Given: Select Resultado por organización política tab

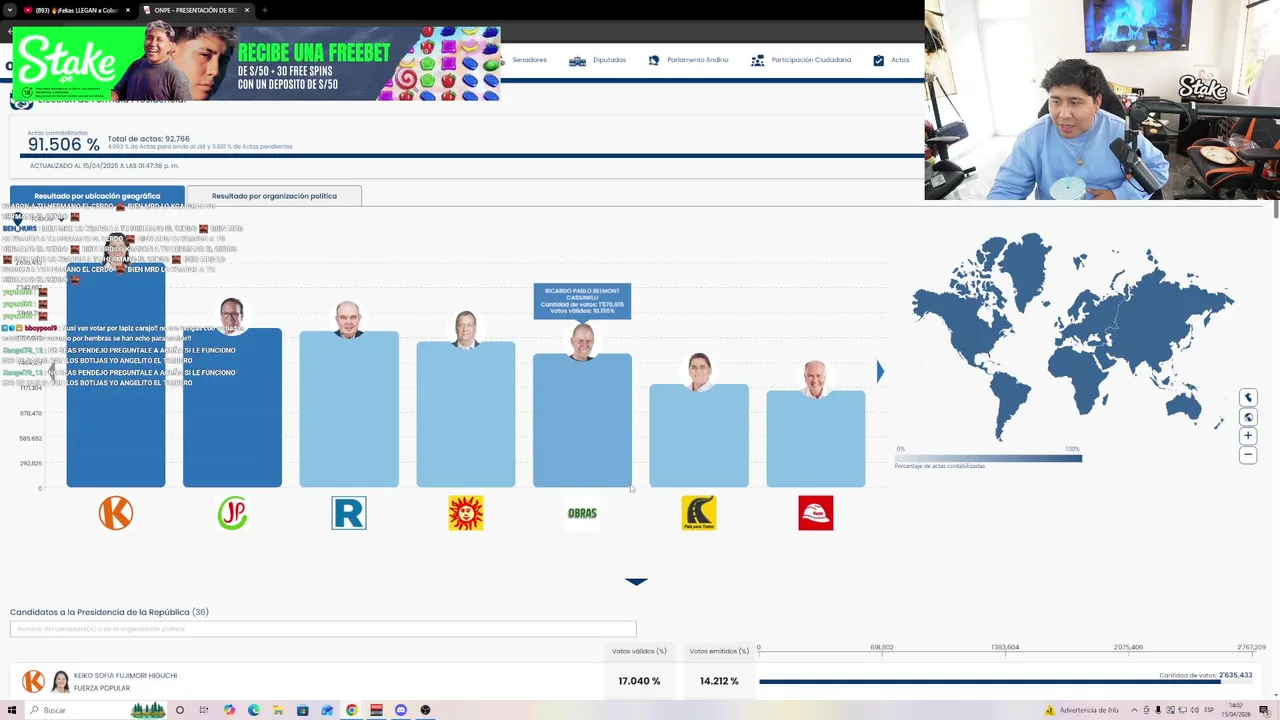Looking at the screenshot, I should tap(274, 196).
